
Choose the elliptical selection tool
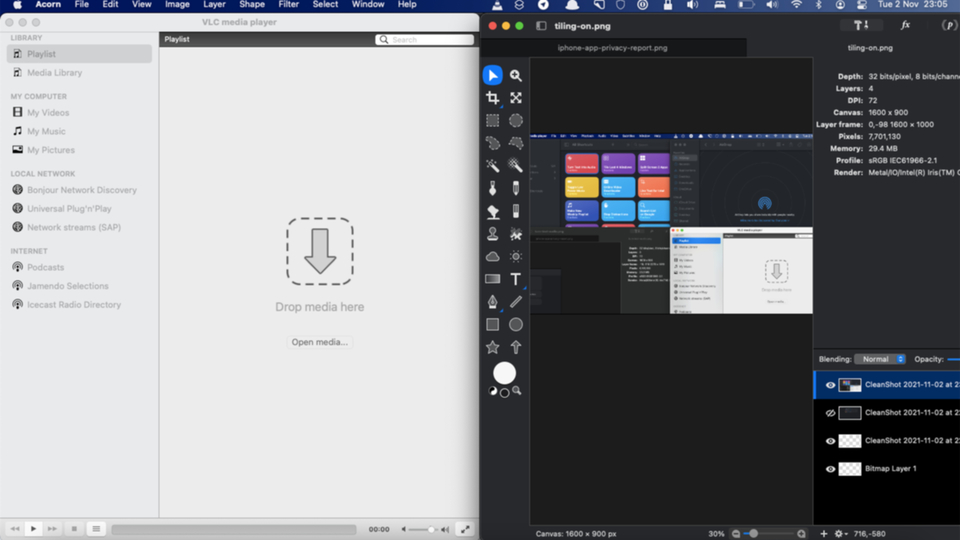[516, 121]
